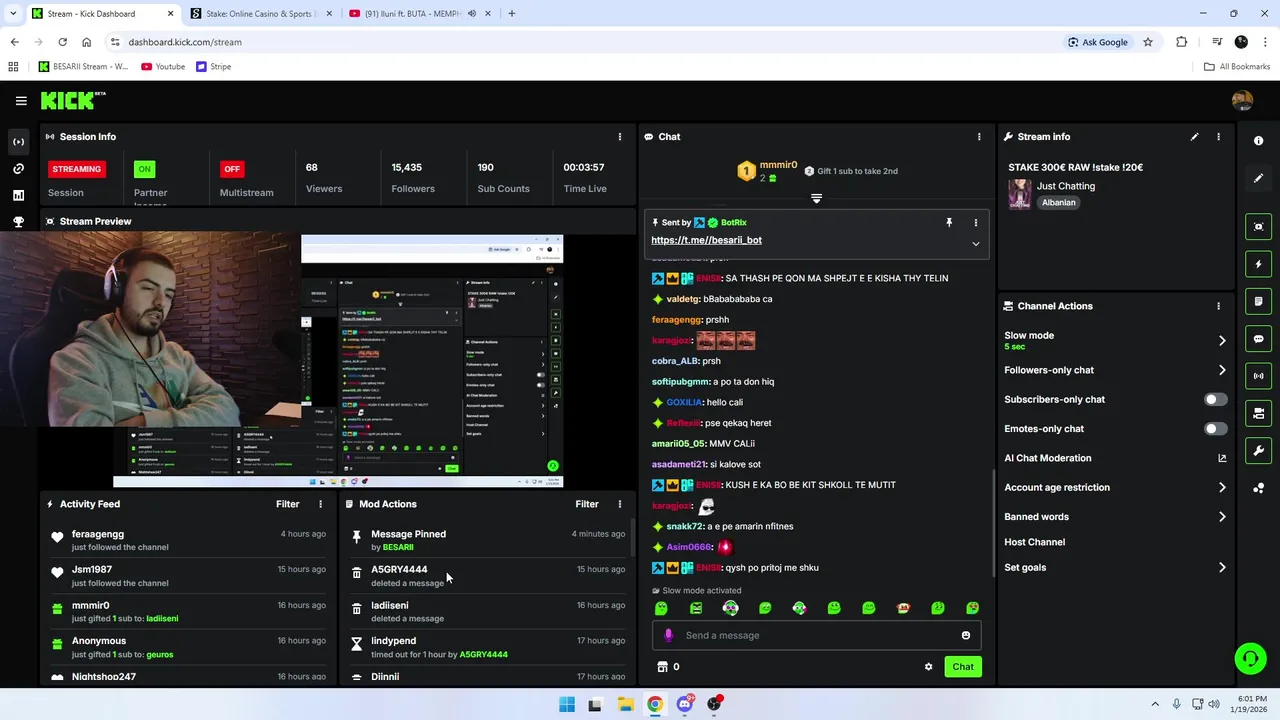Screen dimensions: 1280x720
Task: Open Windows Start menu
Action: tap(567, 704)
